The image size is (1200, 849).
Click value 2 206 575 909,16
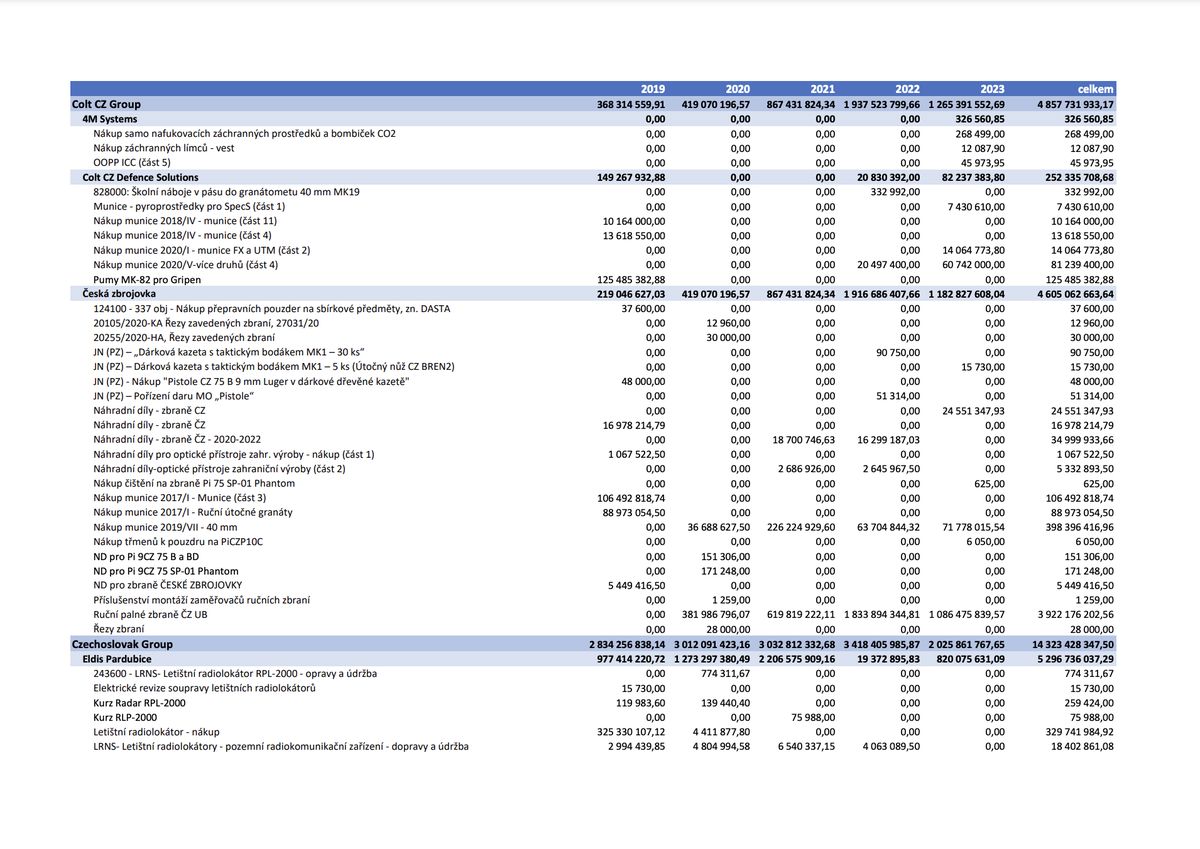click(798, 659)
